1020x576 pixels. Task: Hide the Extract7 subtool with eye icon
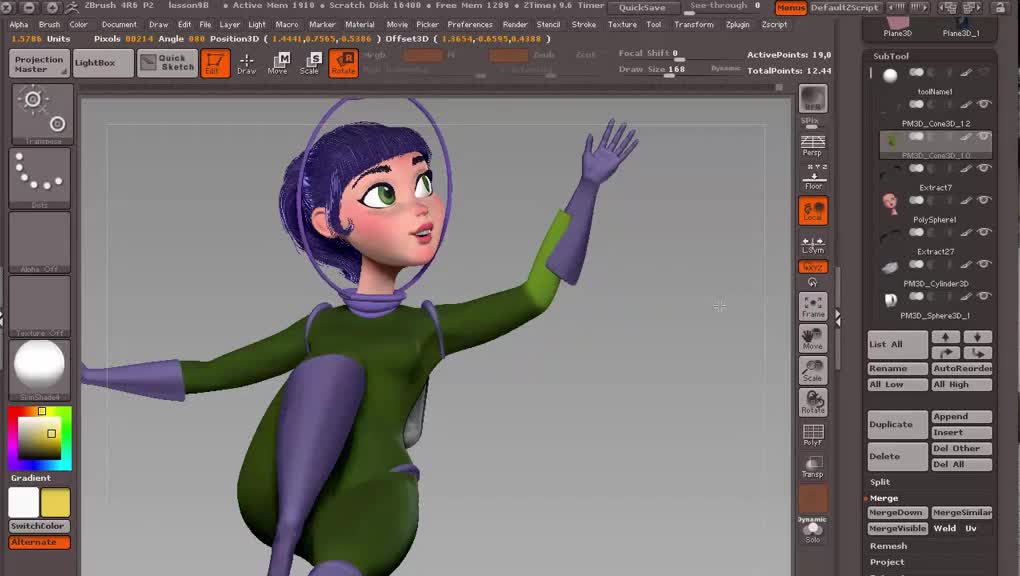point(984,168)
